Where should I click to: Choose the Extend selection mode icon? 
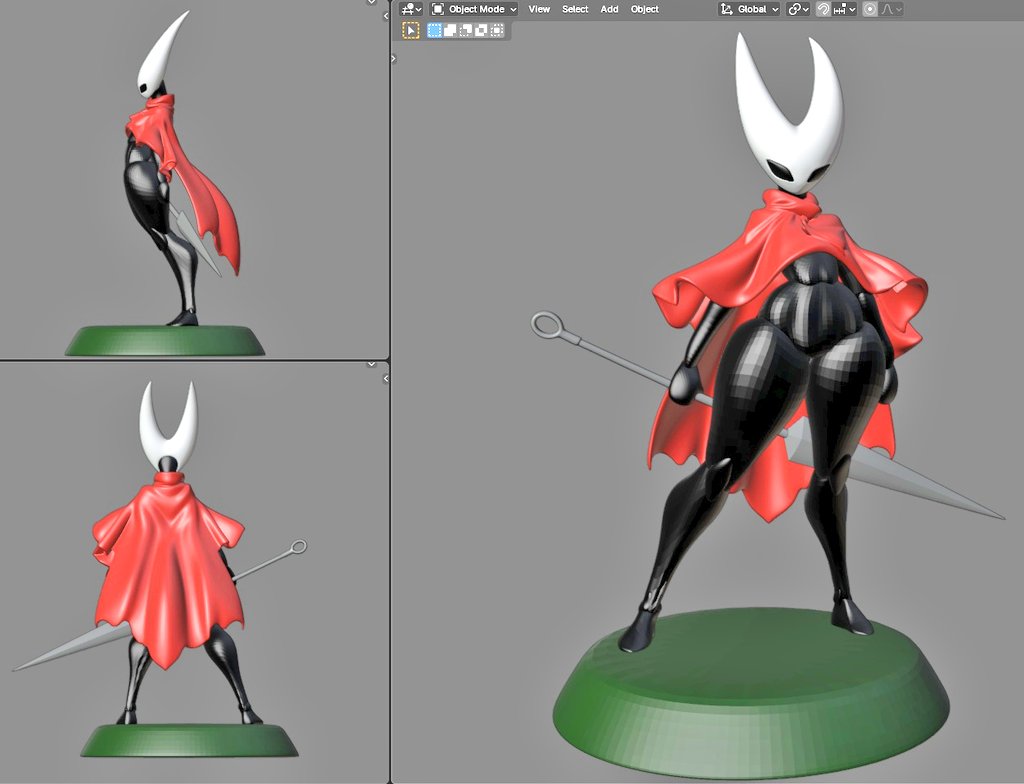[450, 30]
